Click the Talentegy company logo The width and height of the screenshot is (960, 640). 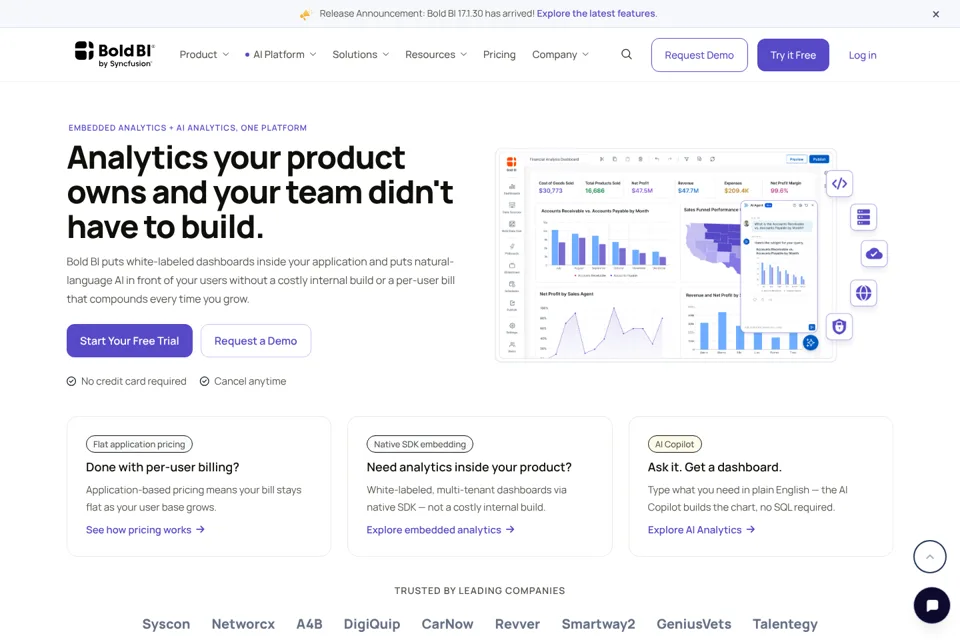coord(785,624)
